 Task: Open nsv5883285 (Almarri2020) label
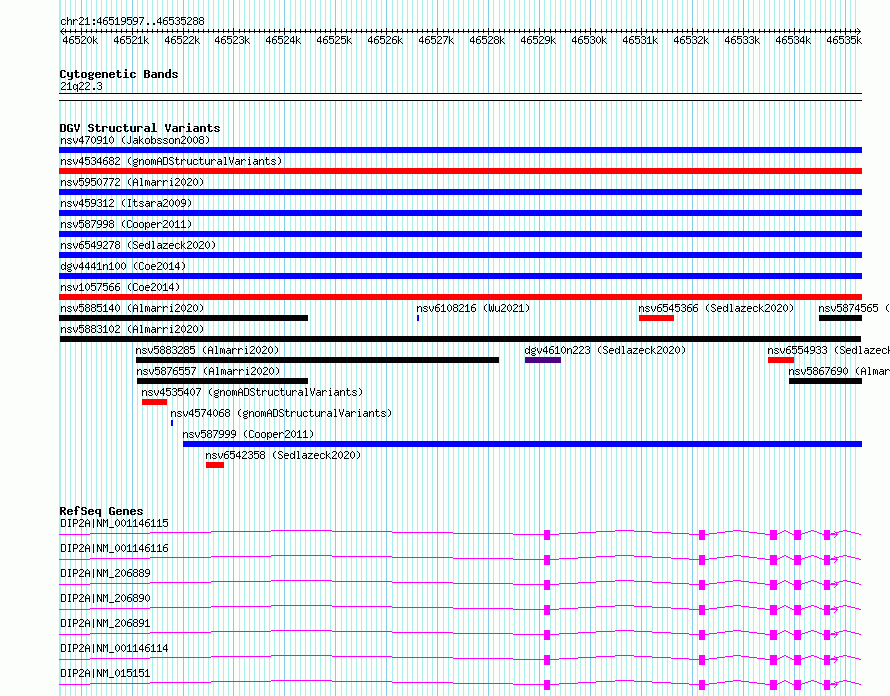click(x=207, y=350)
